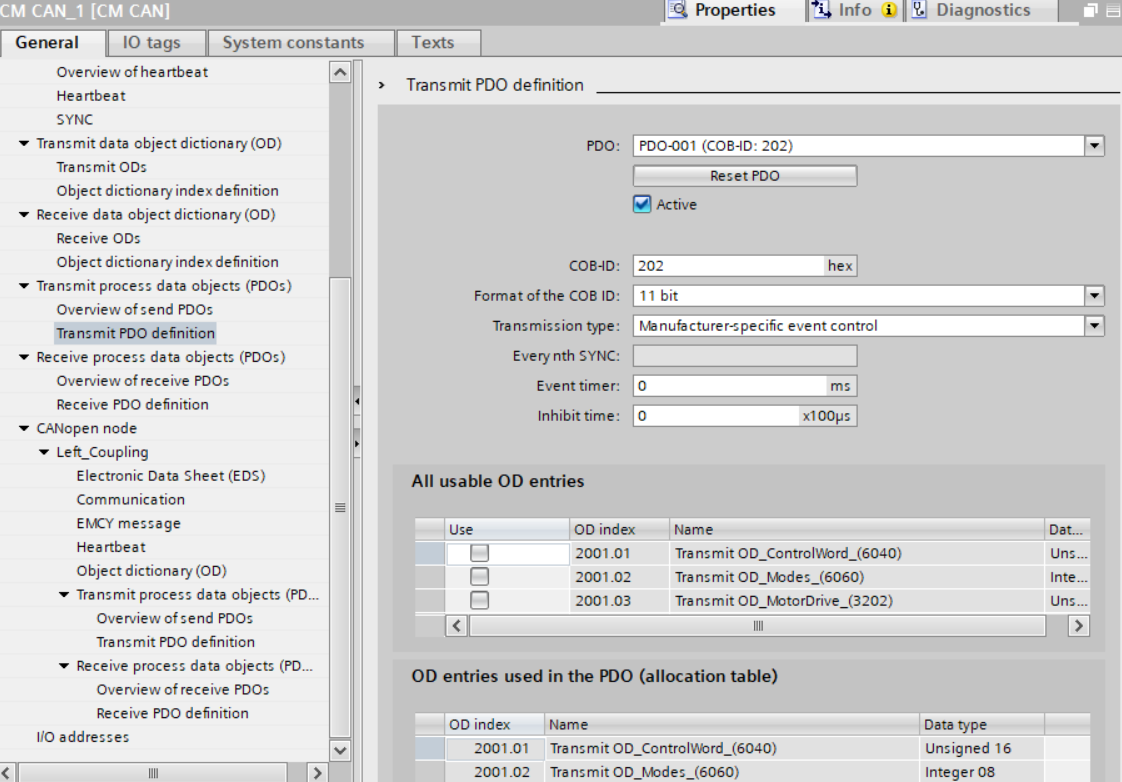The height and width of the screenshot is (782, 1122).
Task: Open the PDO selection dropdown
Action: pos(1095,146)
